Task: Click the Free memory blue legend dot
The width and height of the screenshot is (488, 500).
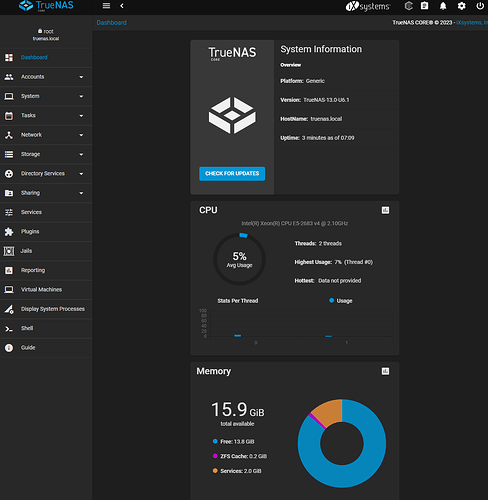Action: (215, 442)
